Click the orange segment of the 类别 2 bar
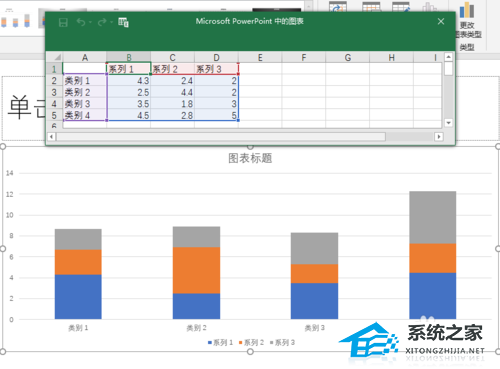The image size is (500, 369). (x=196, y=270)
